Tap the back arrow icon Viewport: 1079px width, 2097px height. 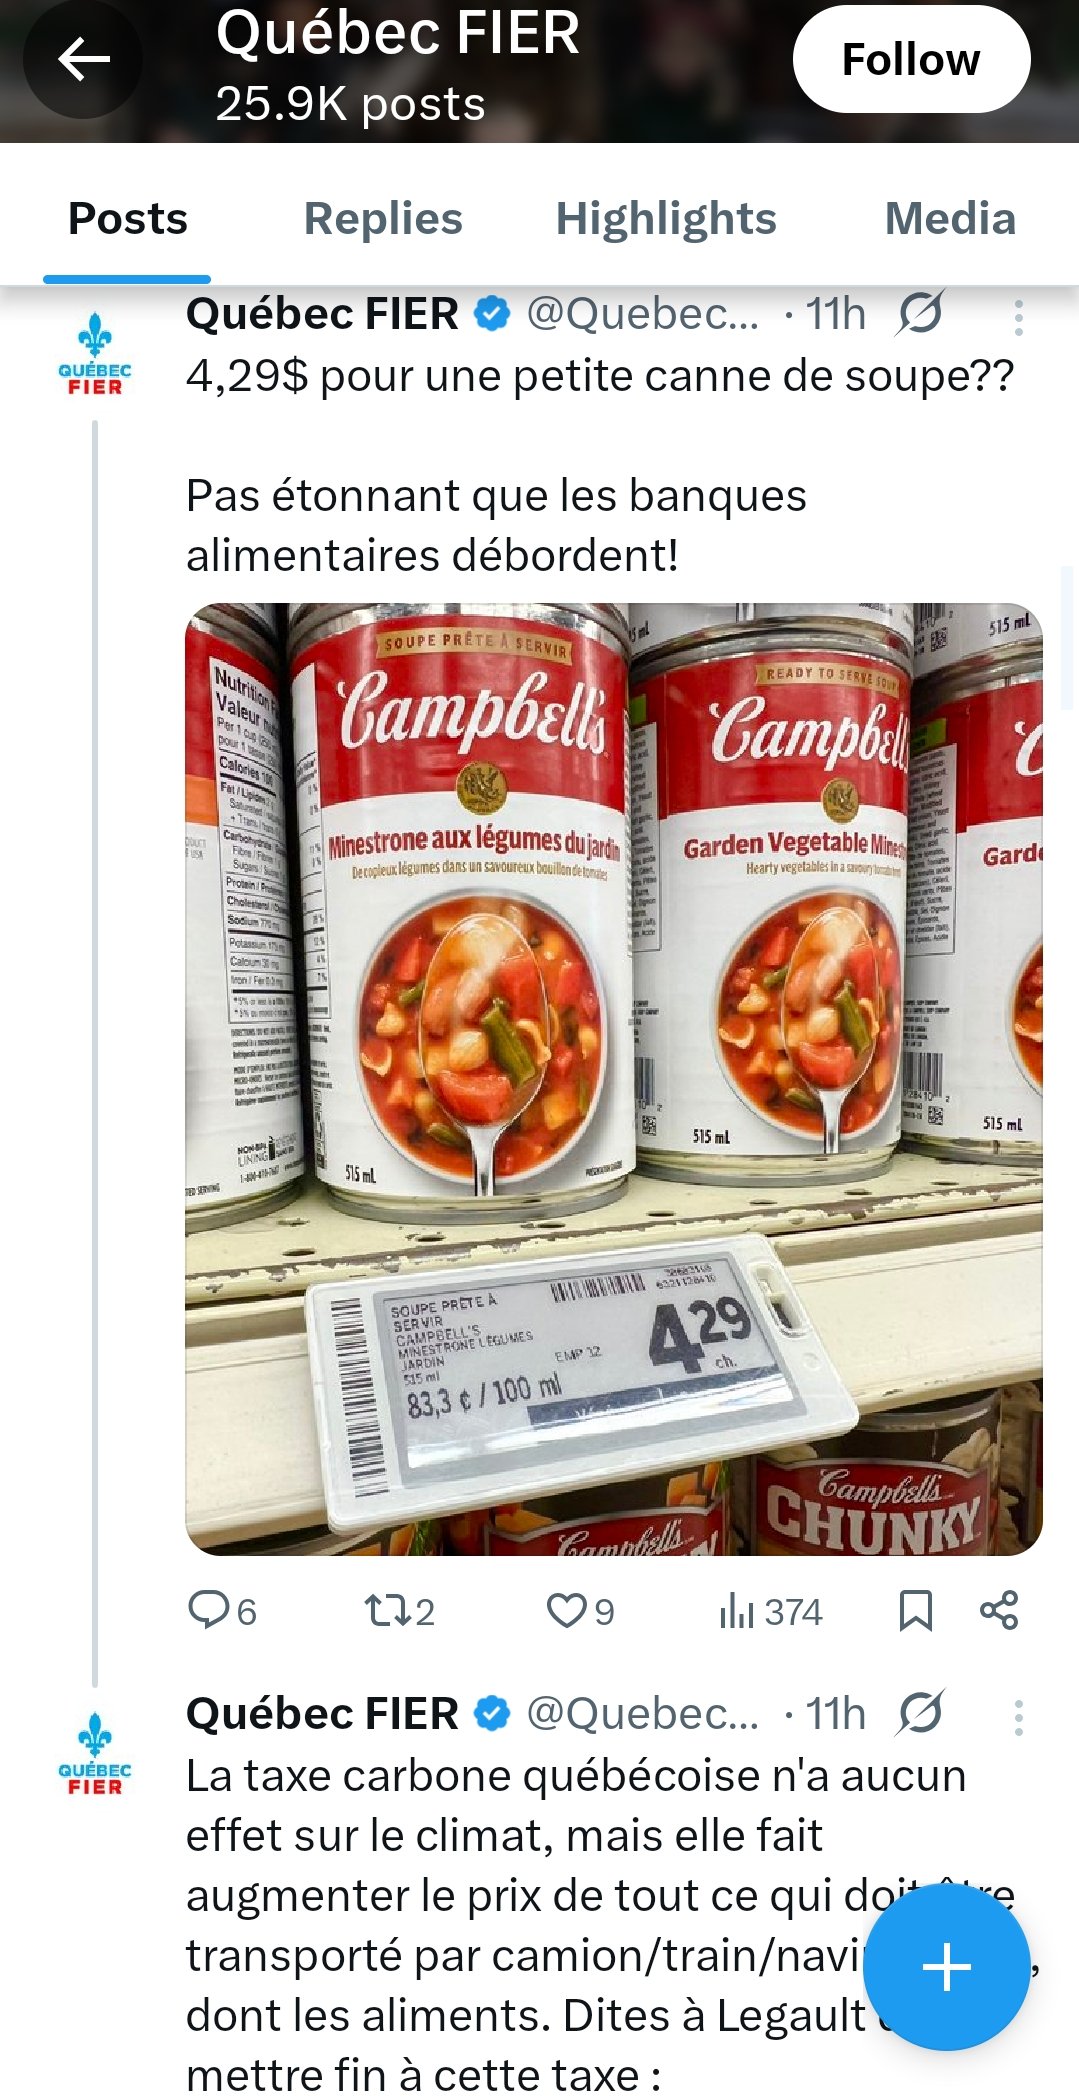pos(83,60)
